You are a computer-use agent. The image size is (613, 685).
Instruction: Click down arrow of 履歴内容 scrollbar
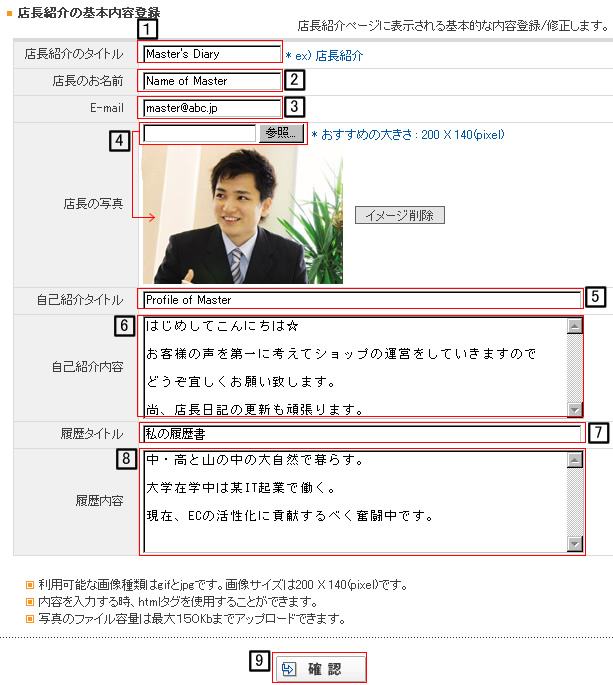(x=575, y=544)
